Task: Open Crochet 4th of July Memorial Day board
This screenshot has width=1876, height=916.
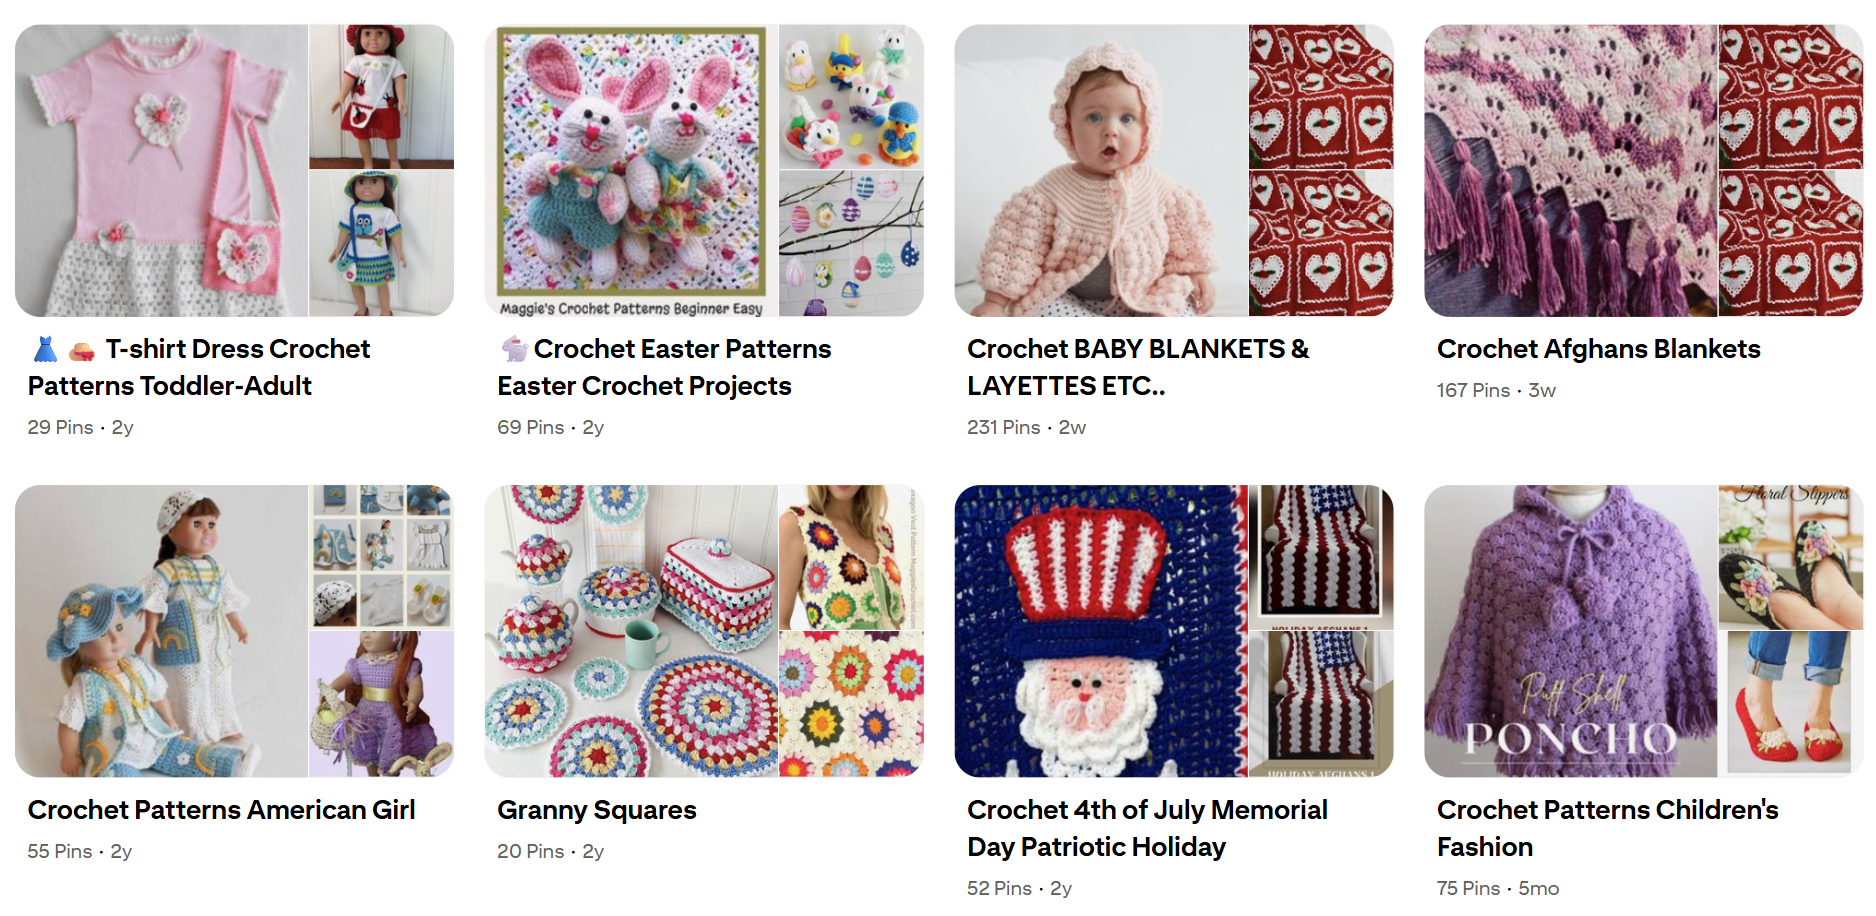Action: pyautogui.click(x=1147, y=828)
